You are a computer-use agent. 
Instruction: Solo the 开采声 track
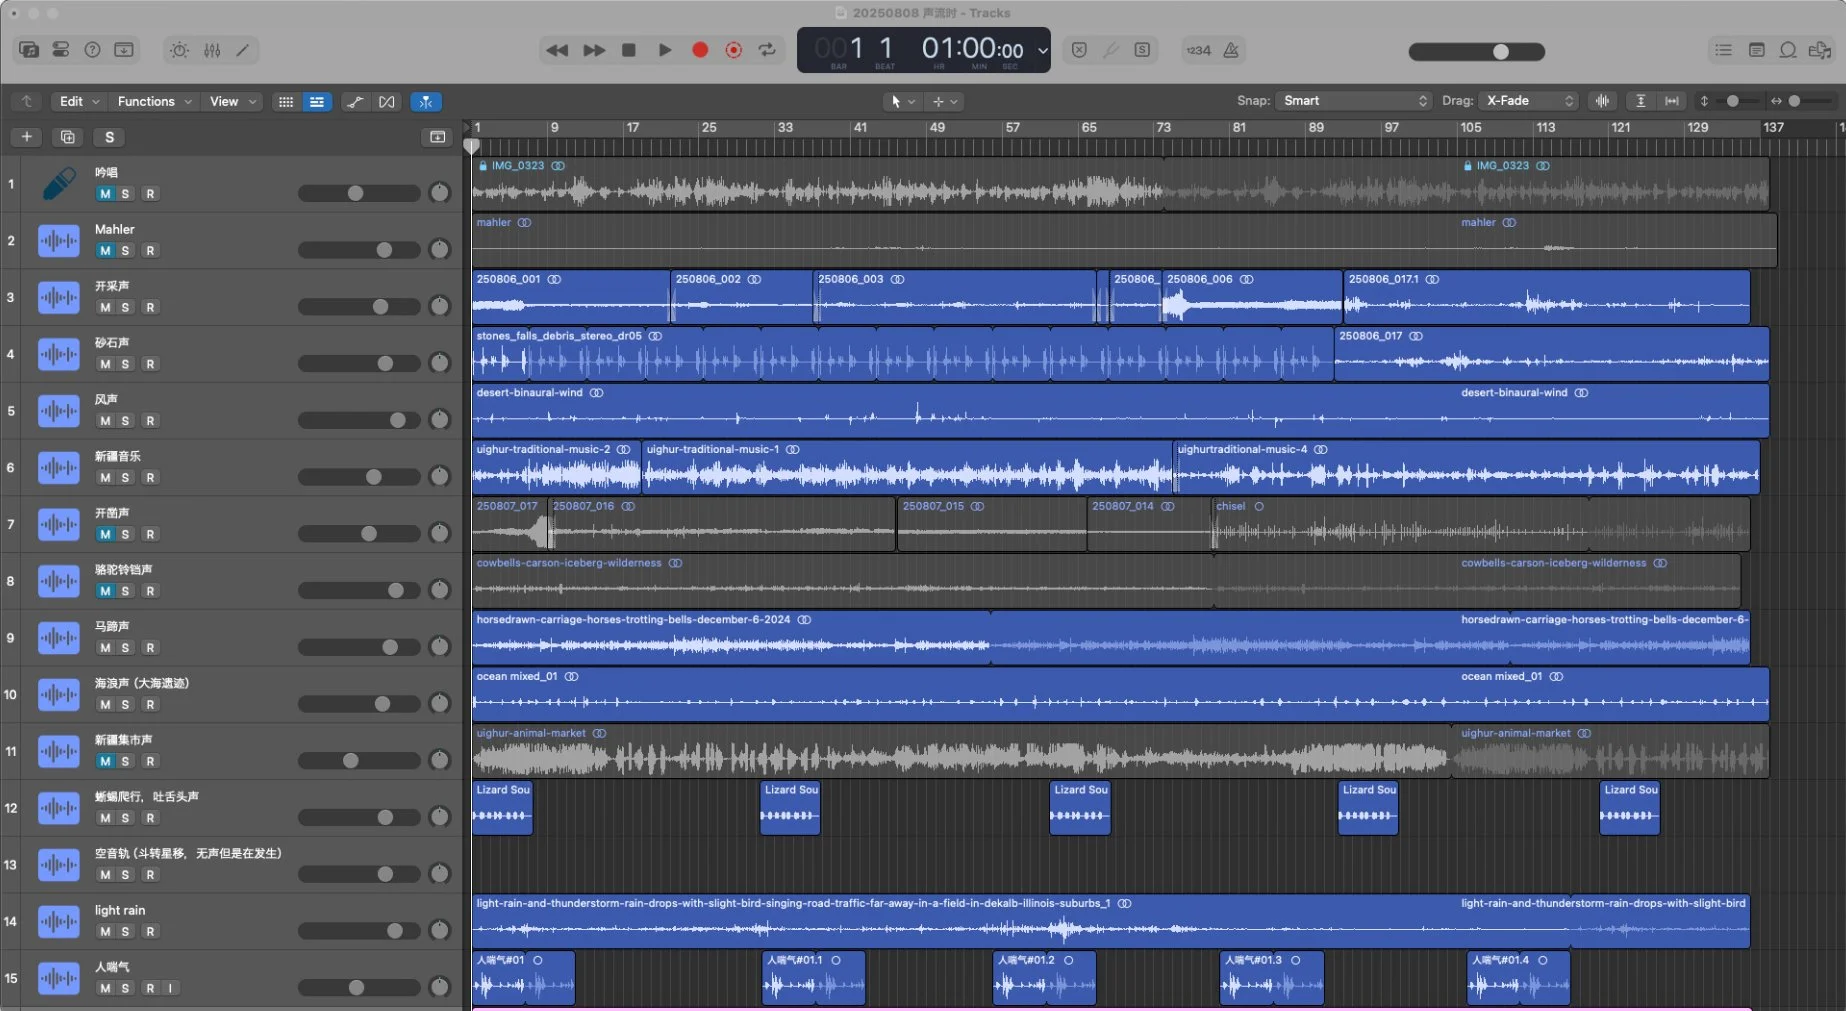click(126, 308)
